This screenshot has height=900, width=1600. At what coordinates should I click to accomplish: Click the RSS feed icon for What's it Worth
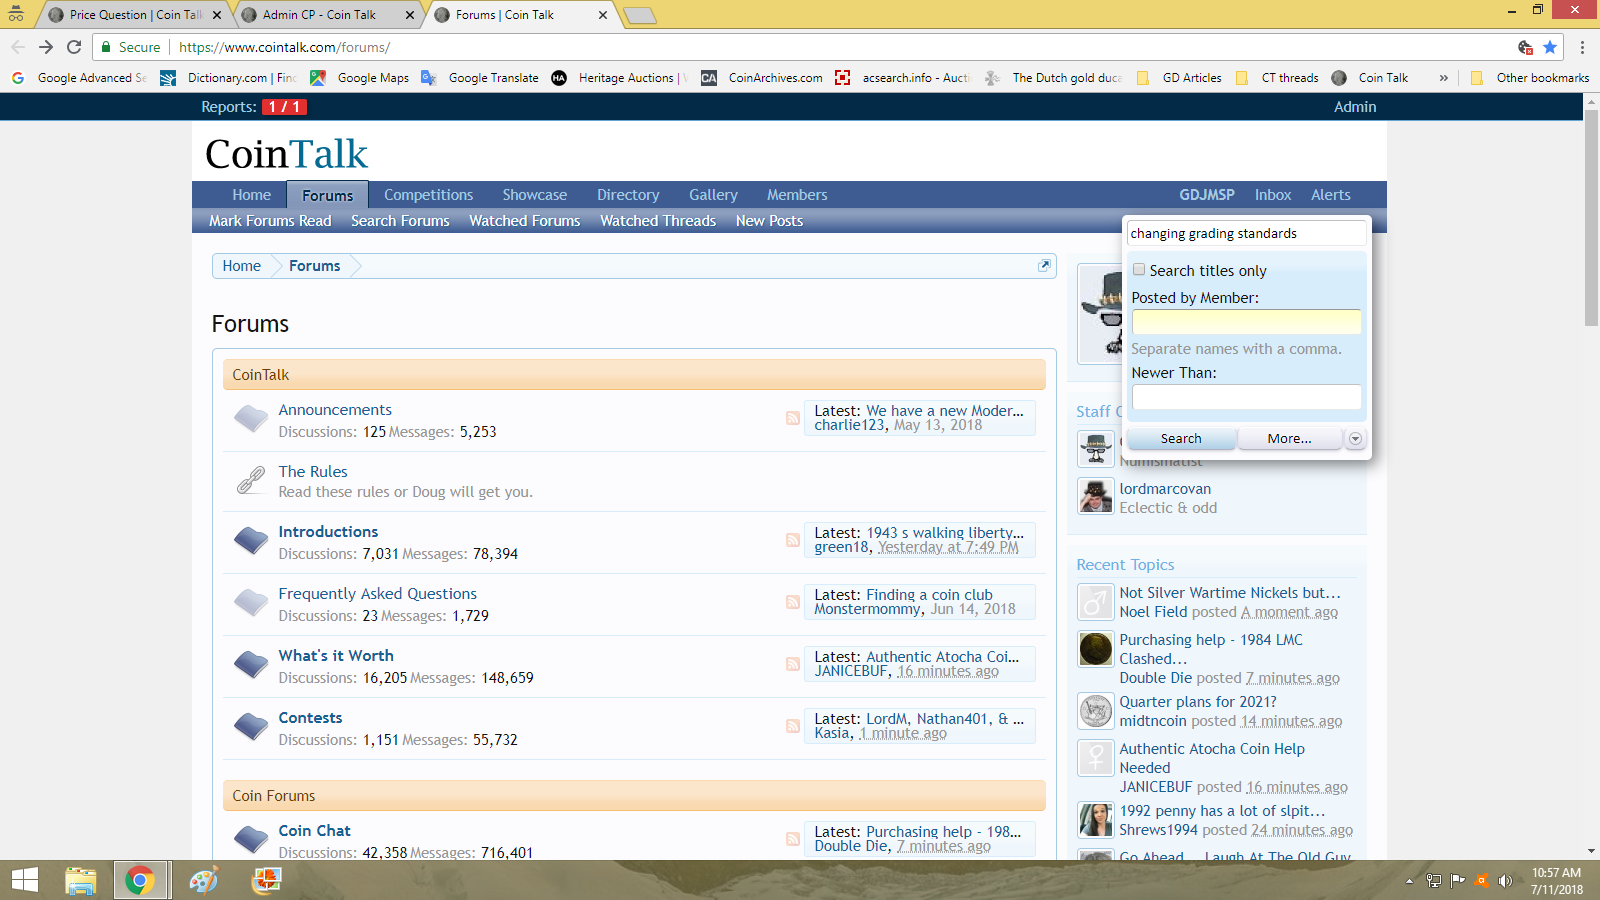[x=792, y=664]
